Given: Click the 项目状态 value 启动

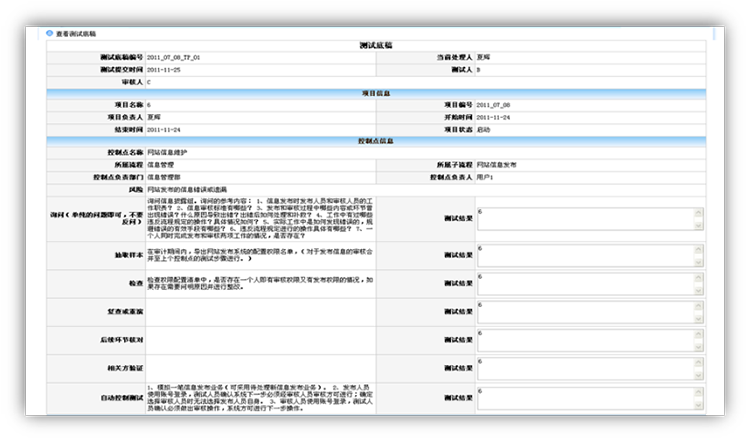Looking at the screenshot, I should pos(483,130).
